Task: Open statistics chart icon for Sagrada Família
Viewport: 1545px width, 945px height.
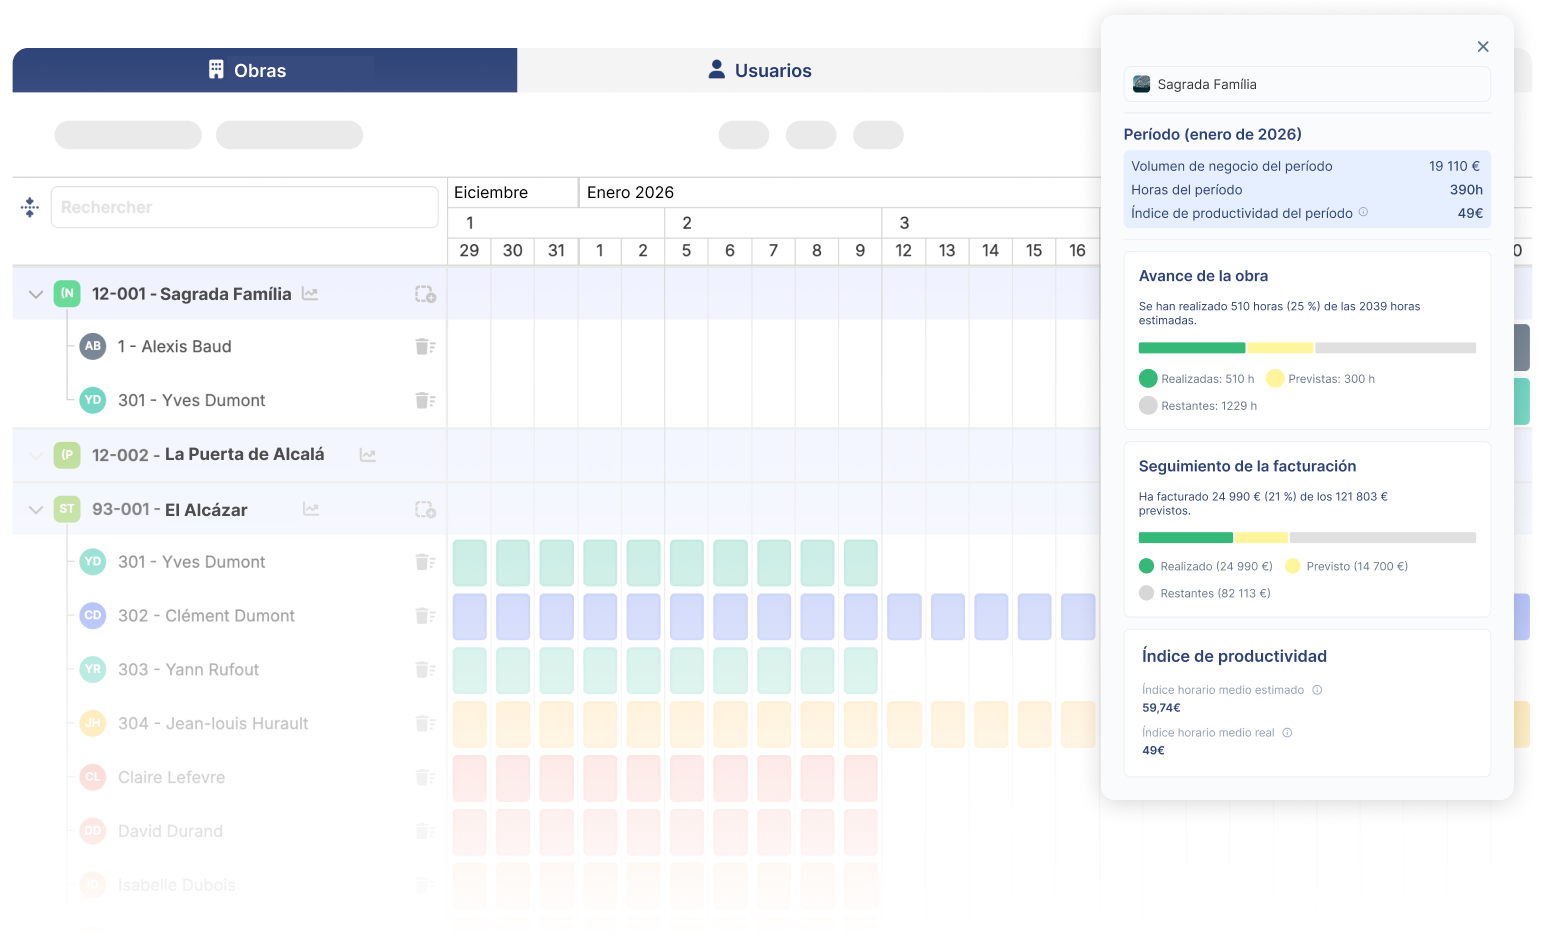Action: pyautogui.click(x=310, y=294)
